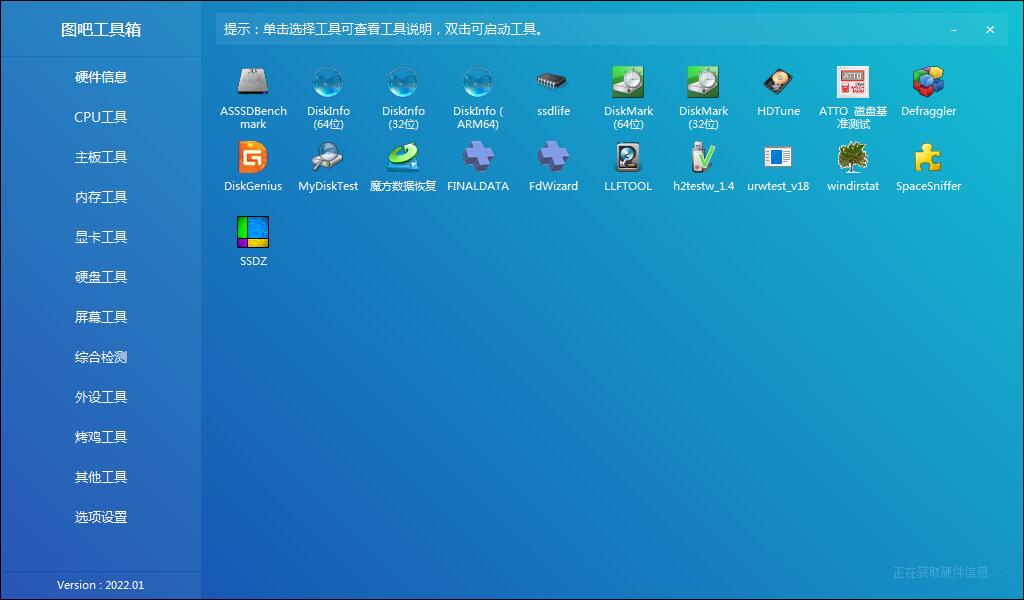The image size is (1024, 600).
Task: Select 魔方数据恢复 data recovery tool
Action: [403, 165]
